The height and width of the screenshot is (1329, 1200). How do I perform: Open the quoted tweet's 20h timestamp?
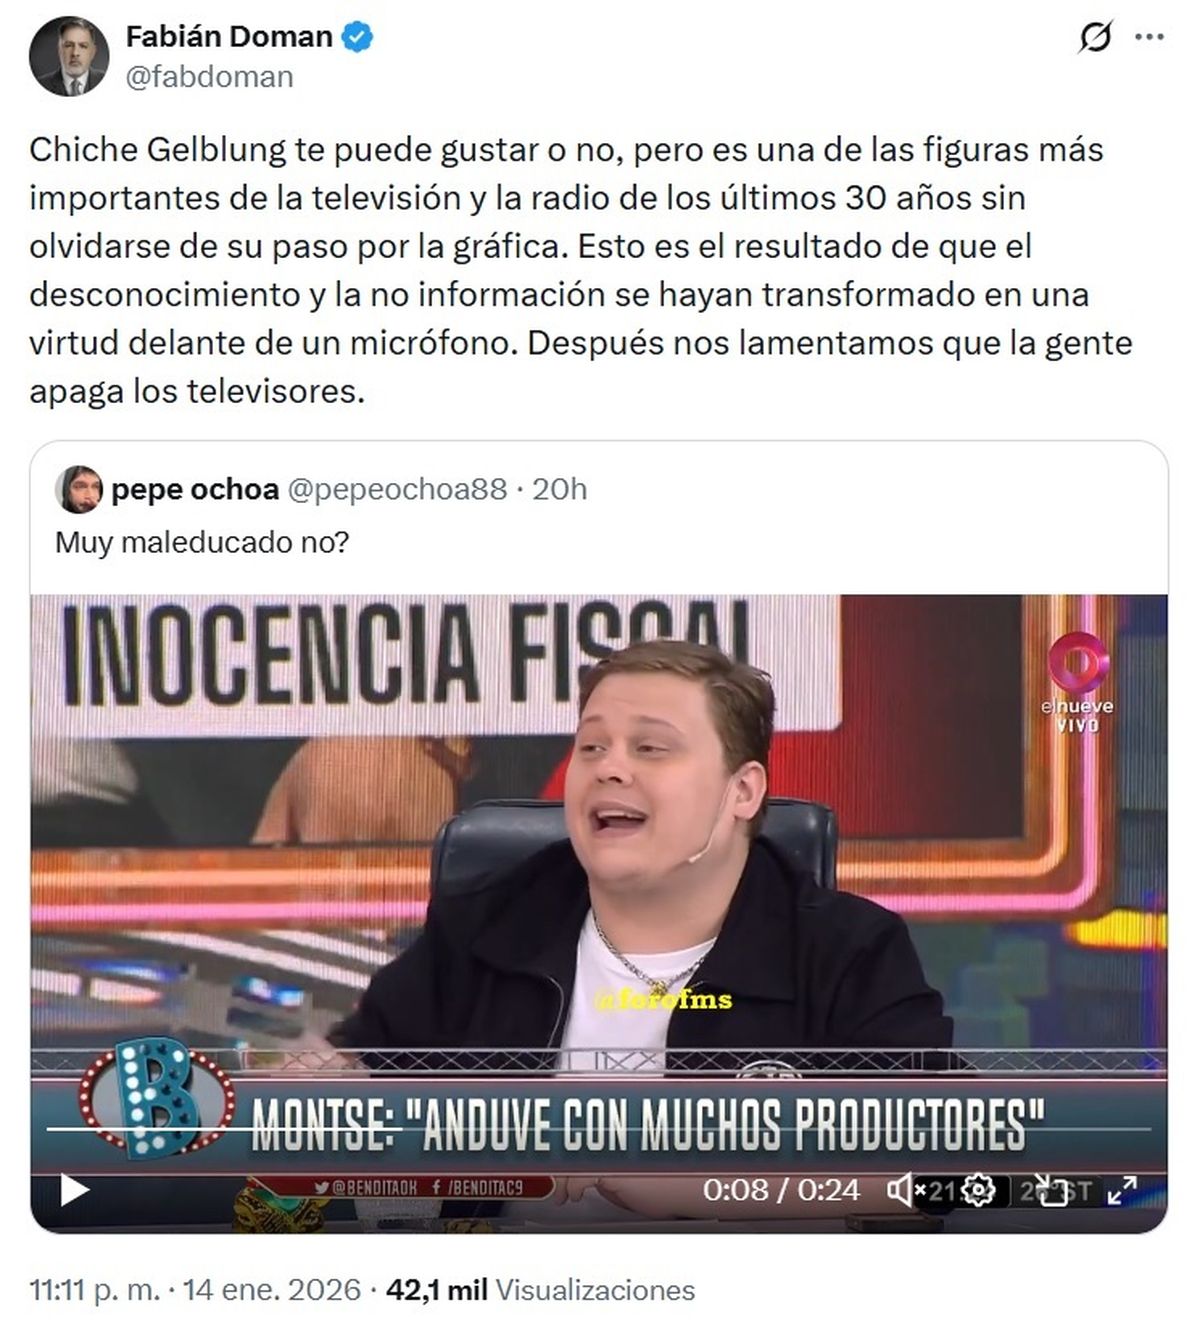tap(559, 489)
